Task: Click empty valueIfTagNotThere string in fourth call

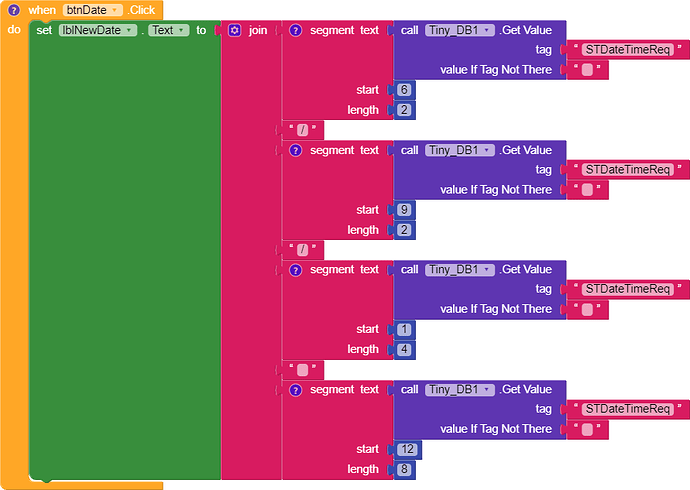Action: click(587, 429)
